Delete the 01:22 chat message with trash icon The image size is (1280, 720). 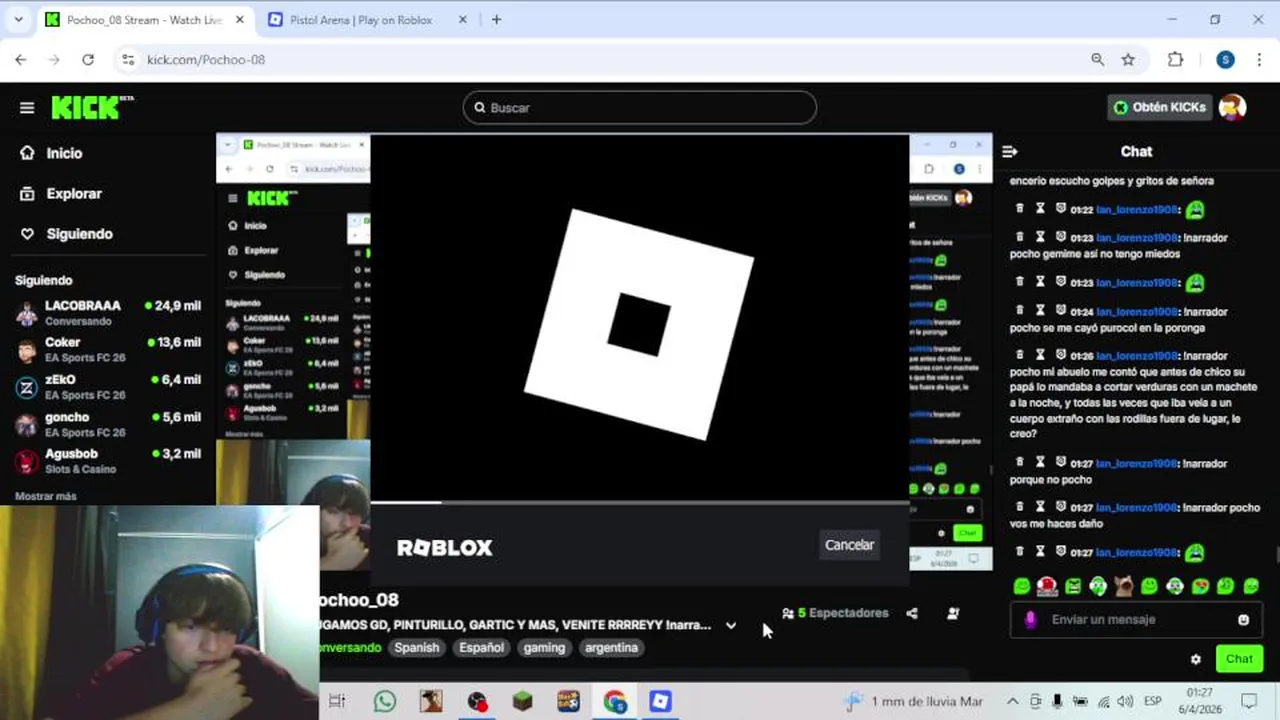coord(1020,209)
